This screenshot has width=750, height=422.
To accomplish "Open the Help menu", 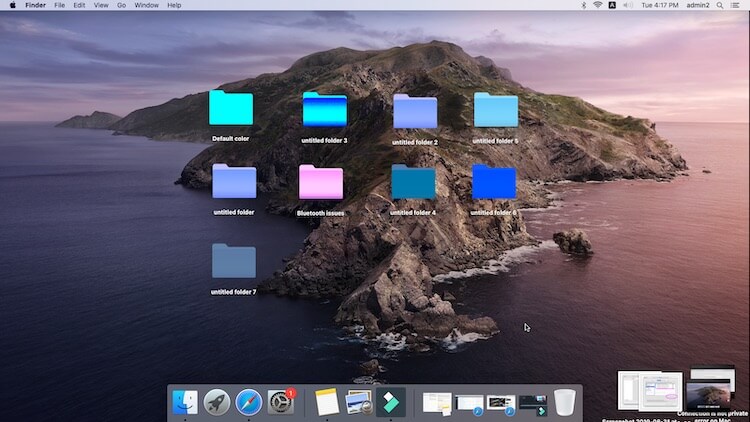I will click(x=174, y=5).
